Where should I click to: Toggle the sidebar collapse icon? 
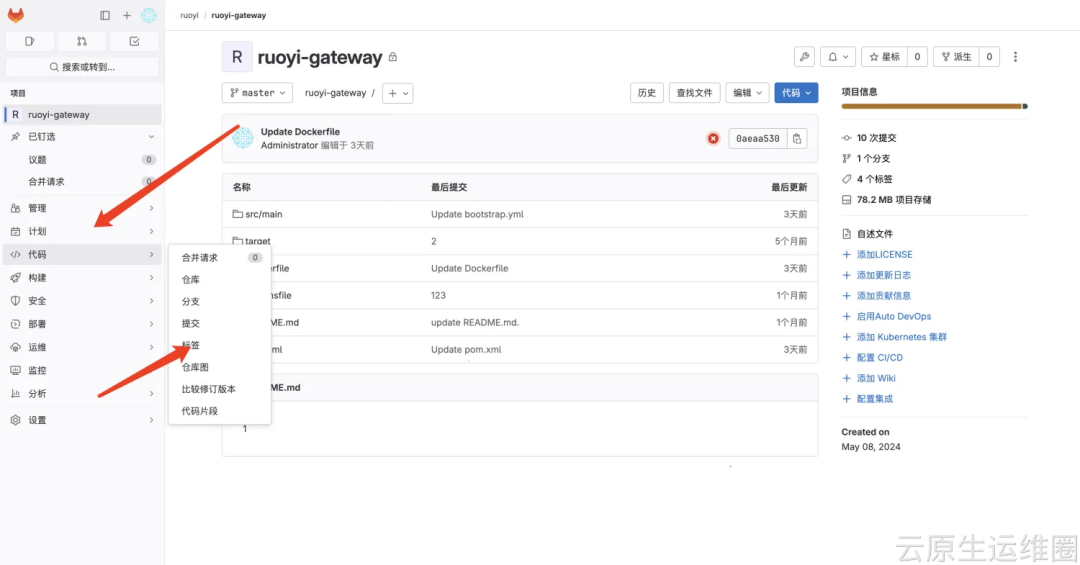[x=105, y=15]
